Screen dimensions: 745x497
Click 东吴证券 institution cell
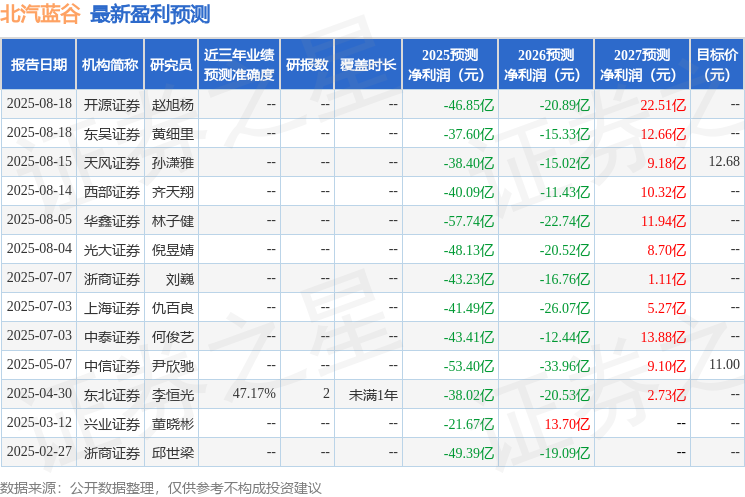pos(112,134)
